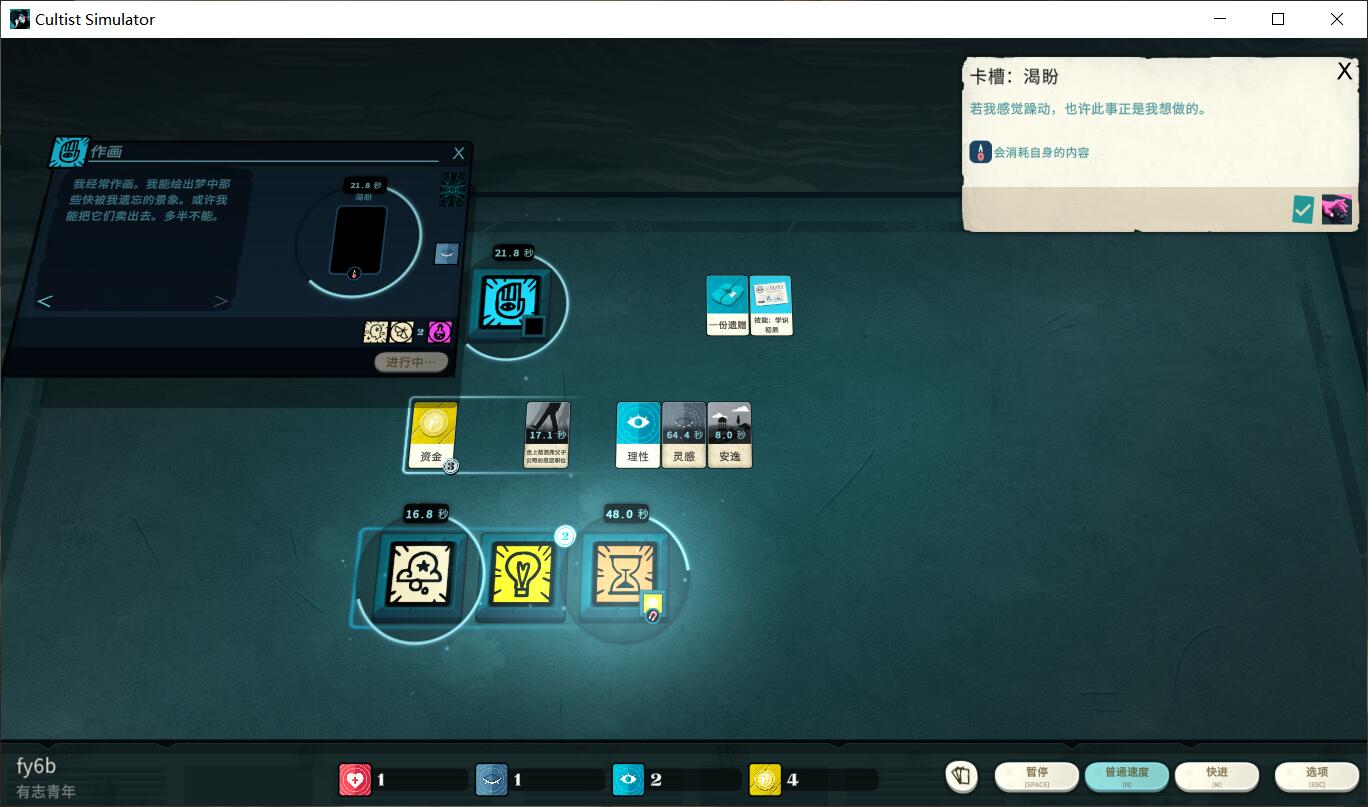The height and width of the screenshot is (807, 1368).
Task: Click the 会消耗自身的内容 text in note
Action: [1041, 153]
